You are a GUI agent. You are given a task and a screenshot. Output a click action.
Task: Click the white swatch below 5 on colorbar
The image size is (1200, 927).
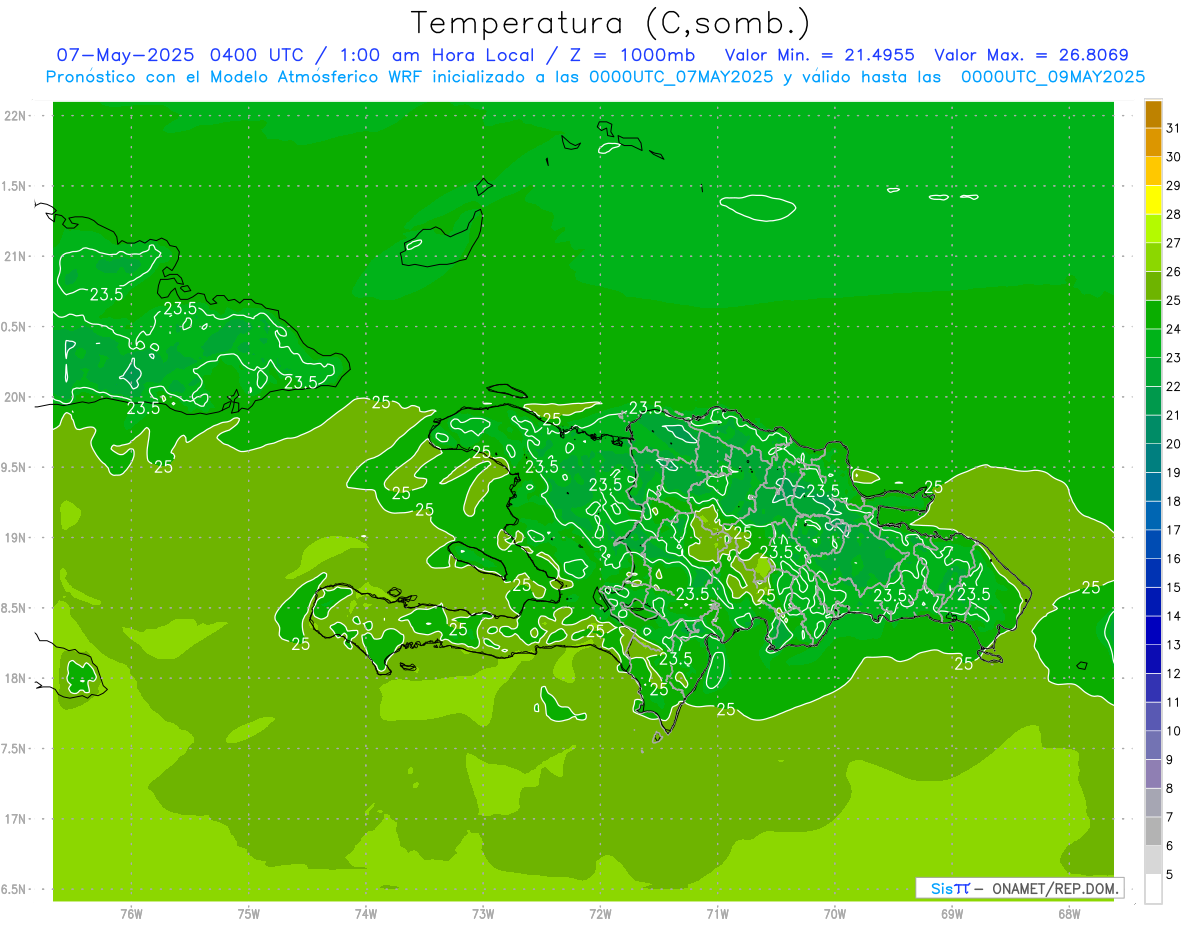pos(1153,889)
